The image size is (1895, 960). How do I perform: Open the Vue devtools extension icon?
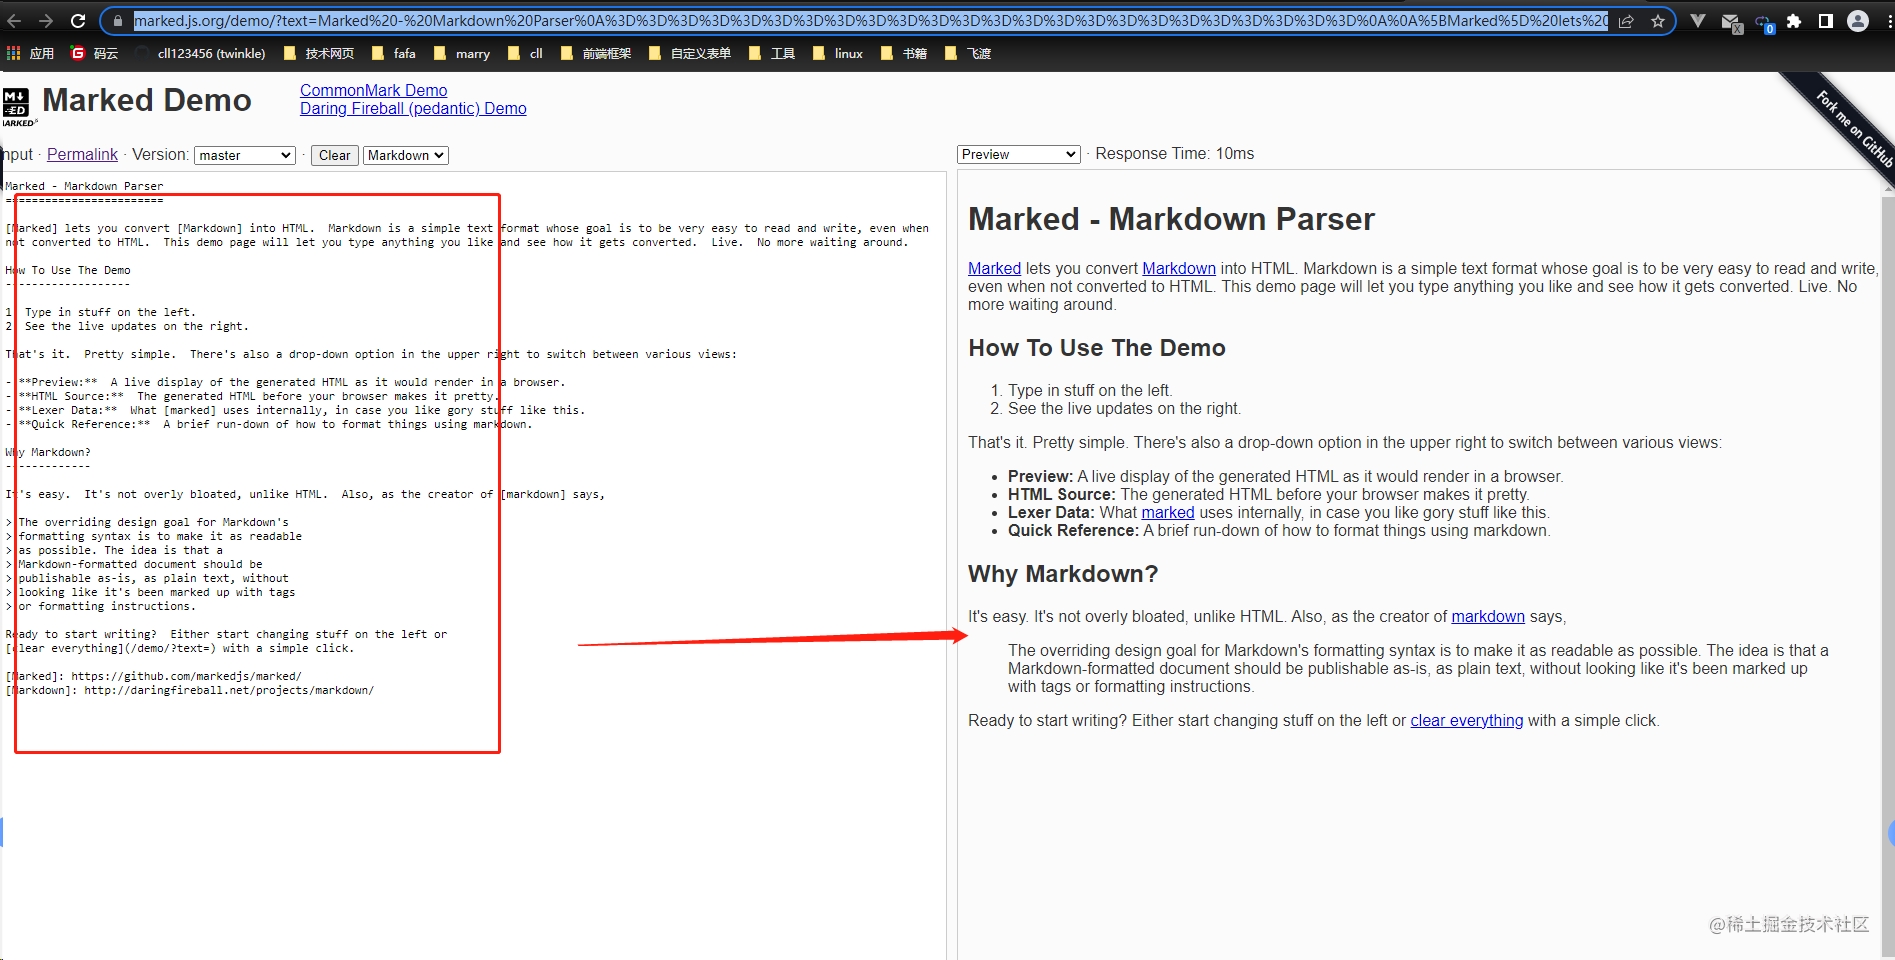pyautogui.click(x=1698, y=20)
